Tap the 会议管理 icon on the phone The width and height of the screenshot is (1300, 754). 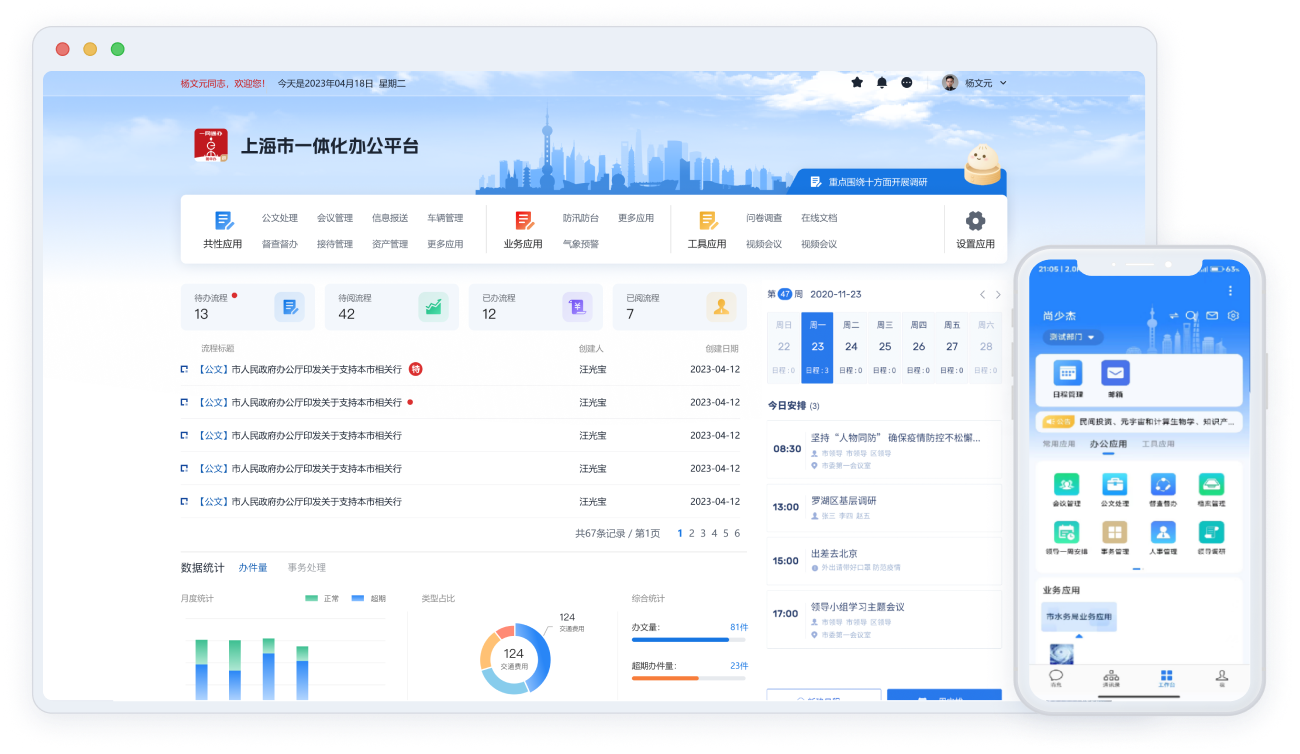[x=1066, y=484]
